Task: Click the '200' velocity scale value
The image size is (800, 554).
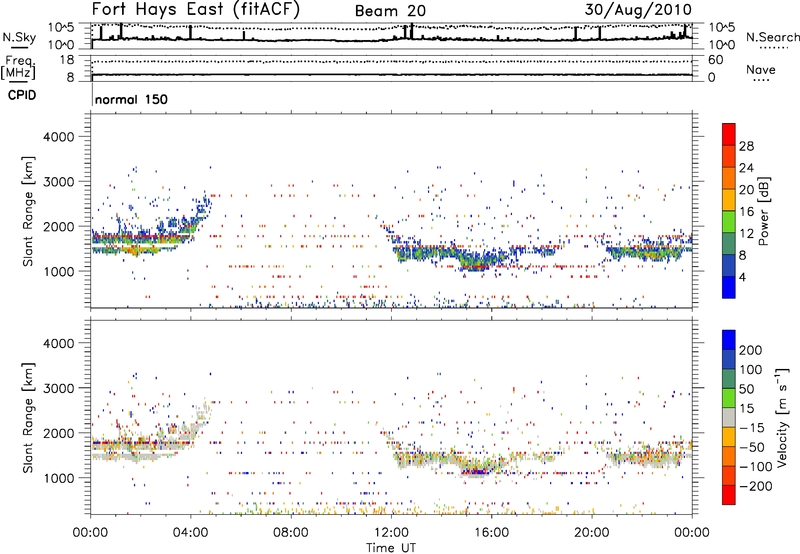Action: [751, 350]
